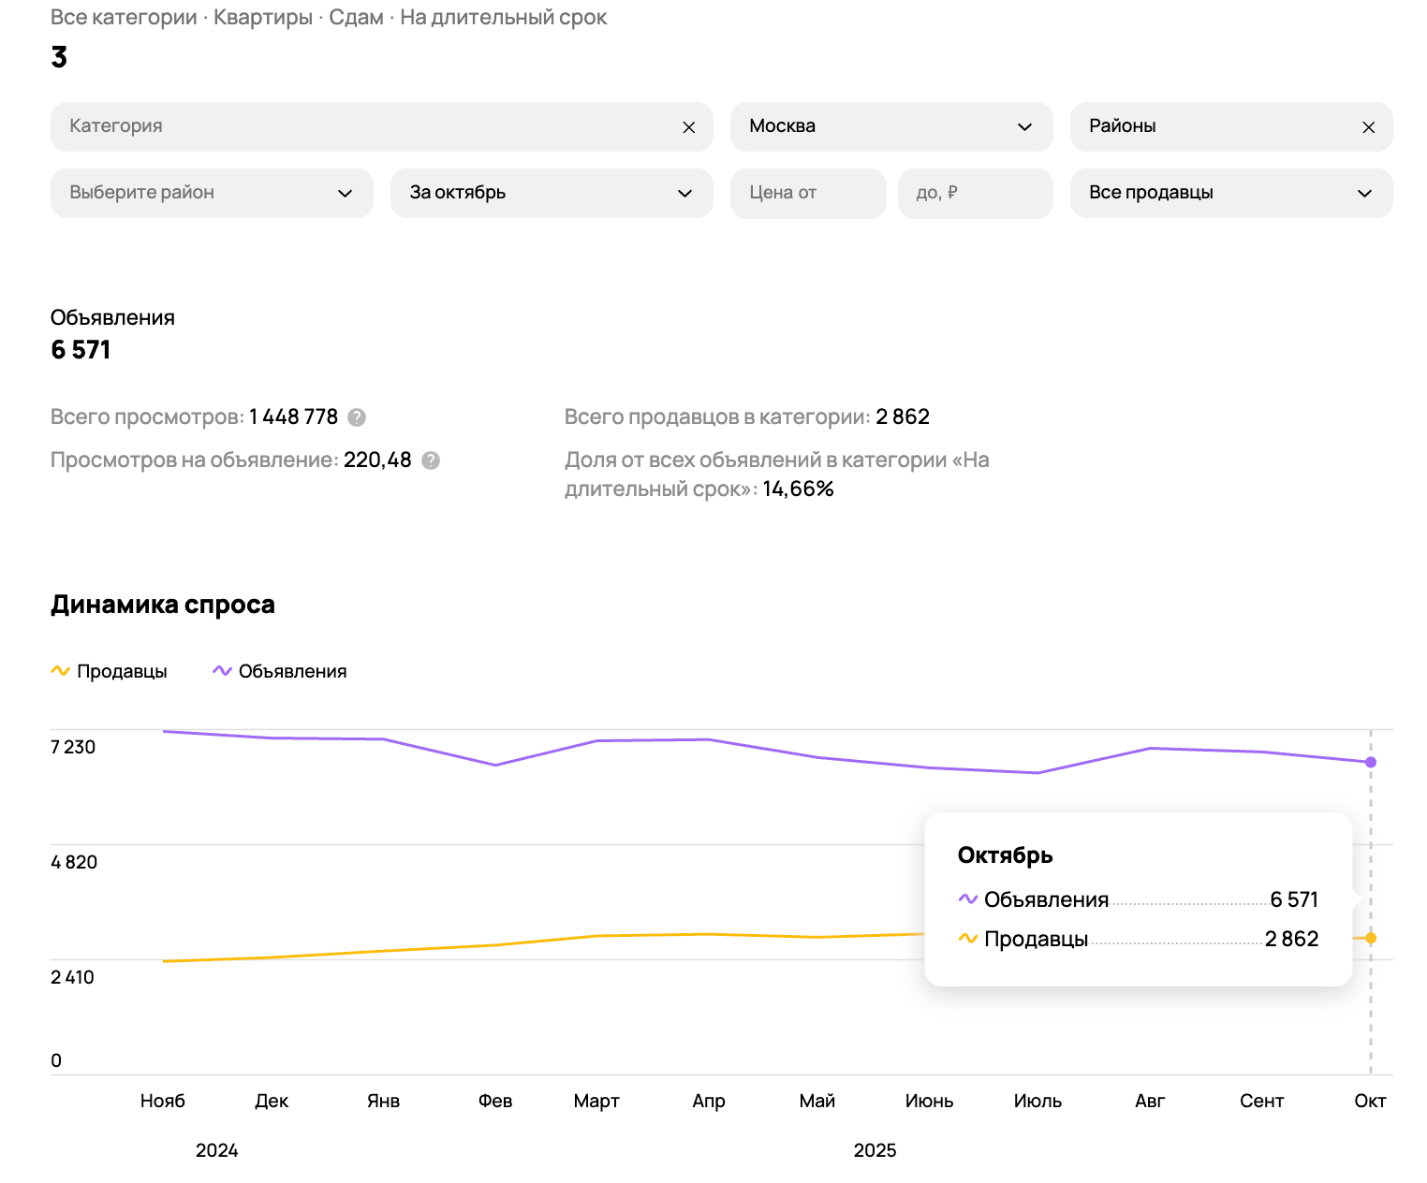Click the yellow October sellers data point
This screenshot has width=1427, height=1183.
point(1370,938)
